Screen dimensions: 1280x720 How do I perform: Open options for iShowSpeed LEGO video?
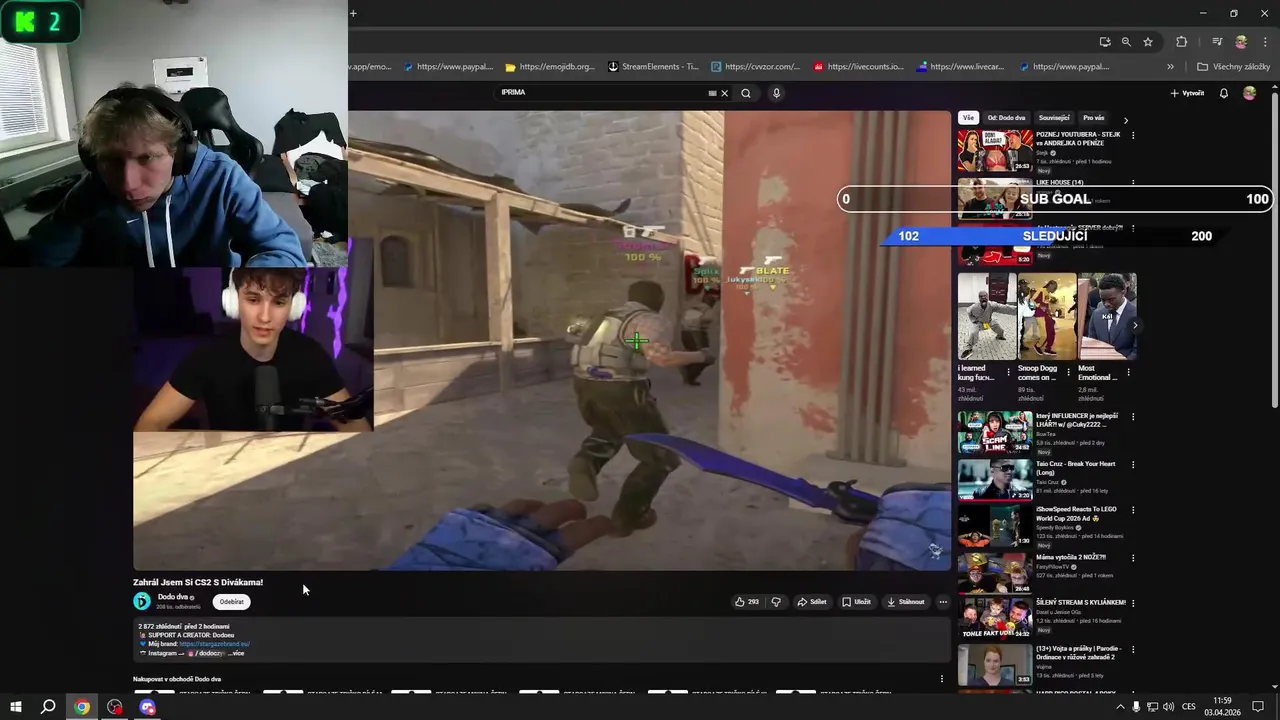1133,510
